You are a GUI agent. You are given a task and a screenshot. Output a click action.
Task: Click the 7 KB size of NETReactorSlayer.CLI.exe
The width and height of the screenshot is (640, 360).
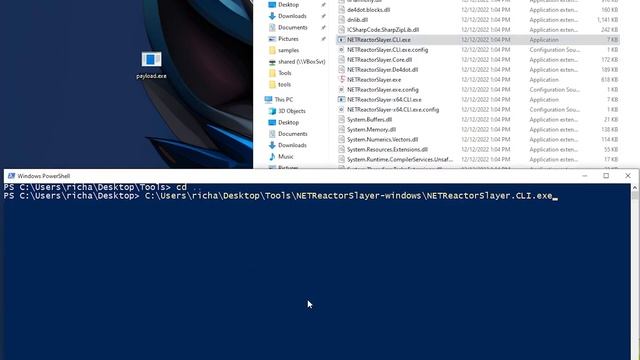[x=612, y=40]
